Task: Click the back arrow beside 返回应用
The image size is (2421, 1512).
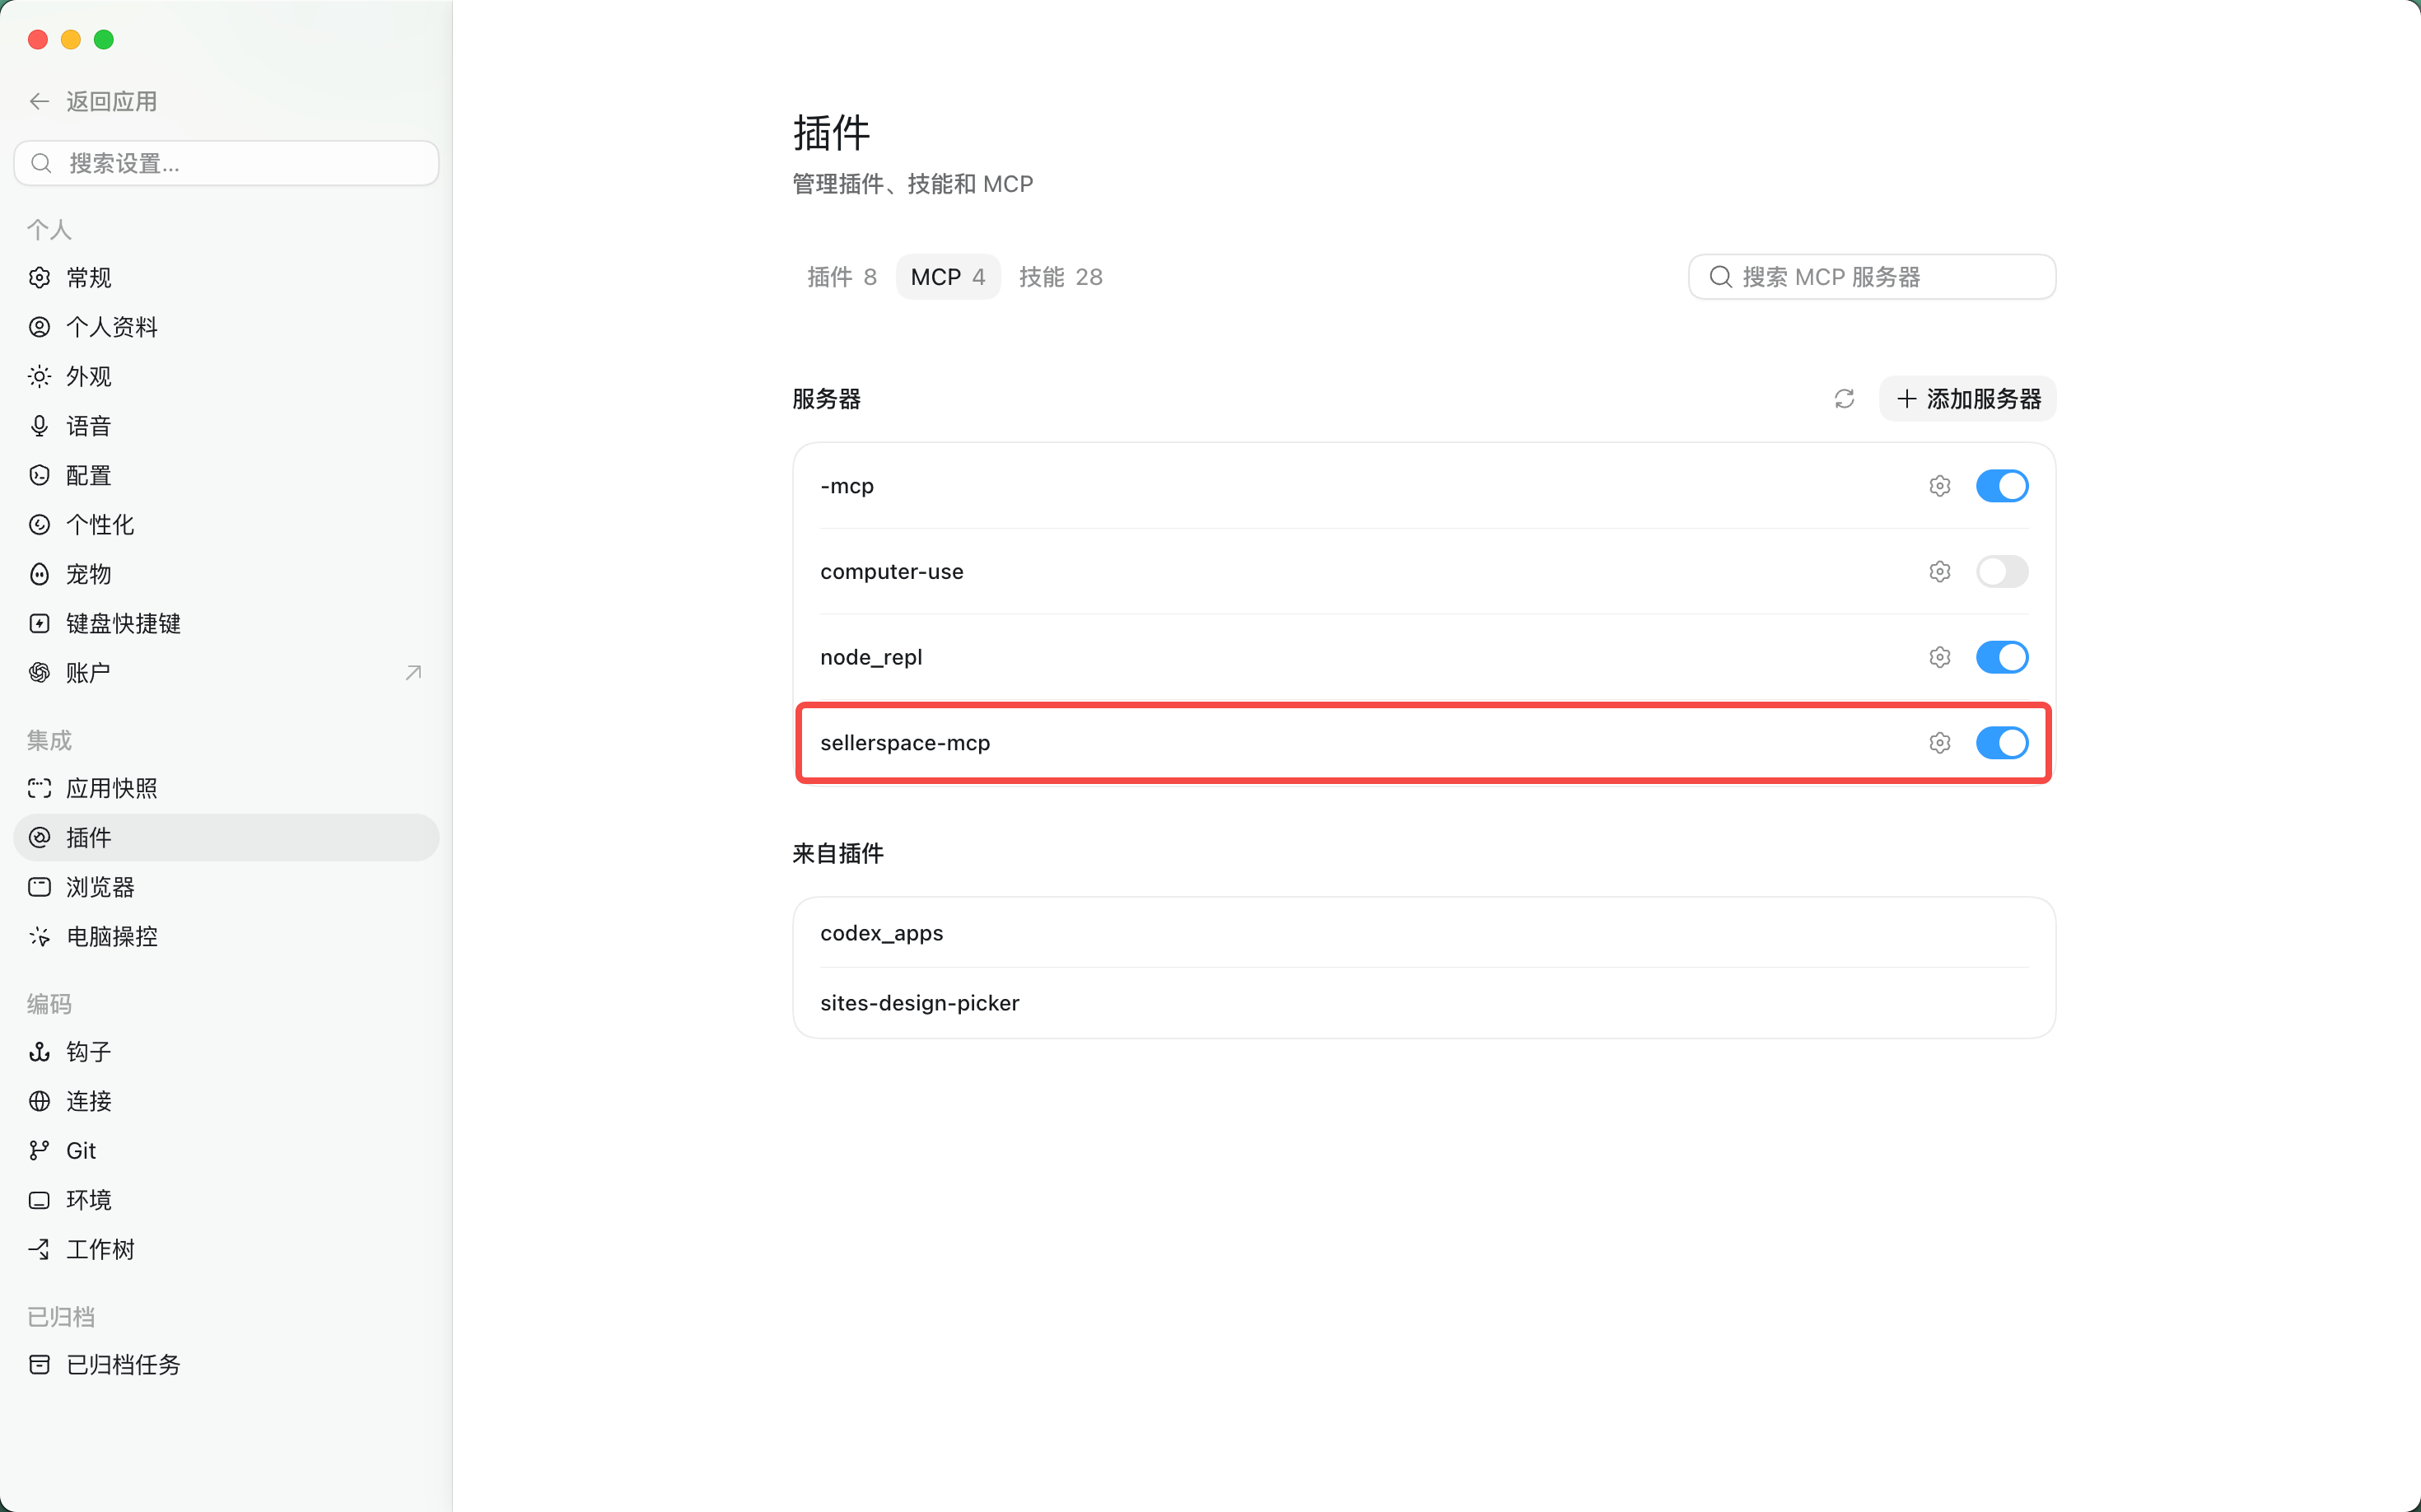Action: (40, 101)
